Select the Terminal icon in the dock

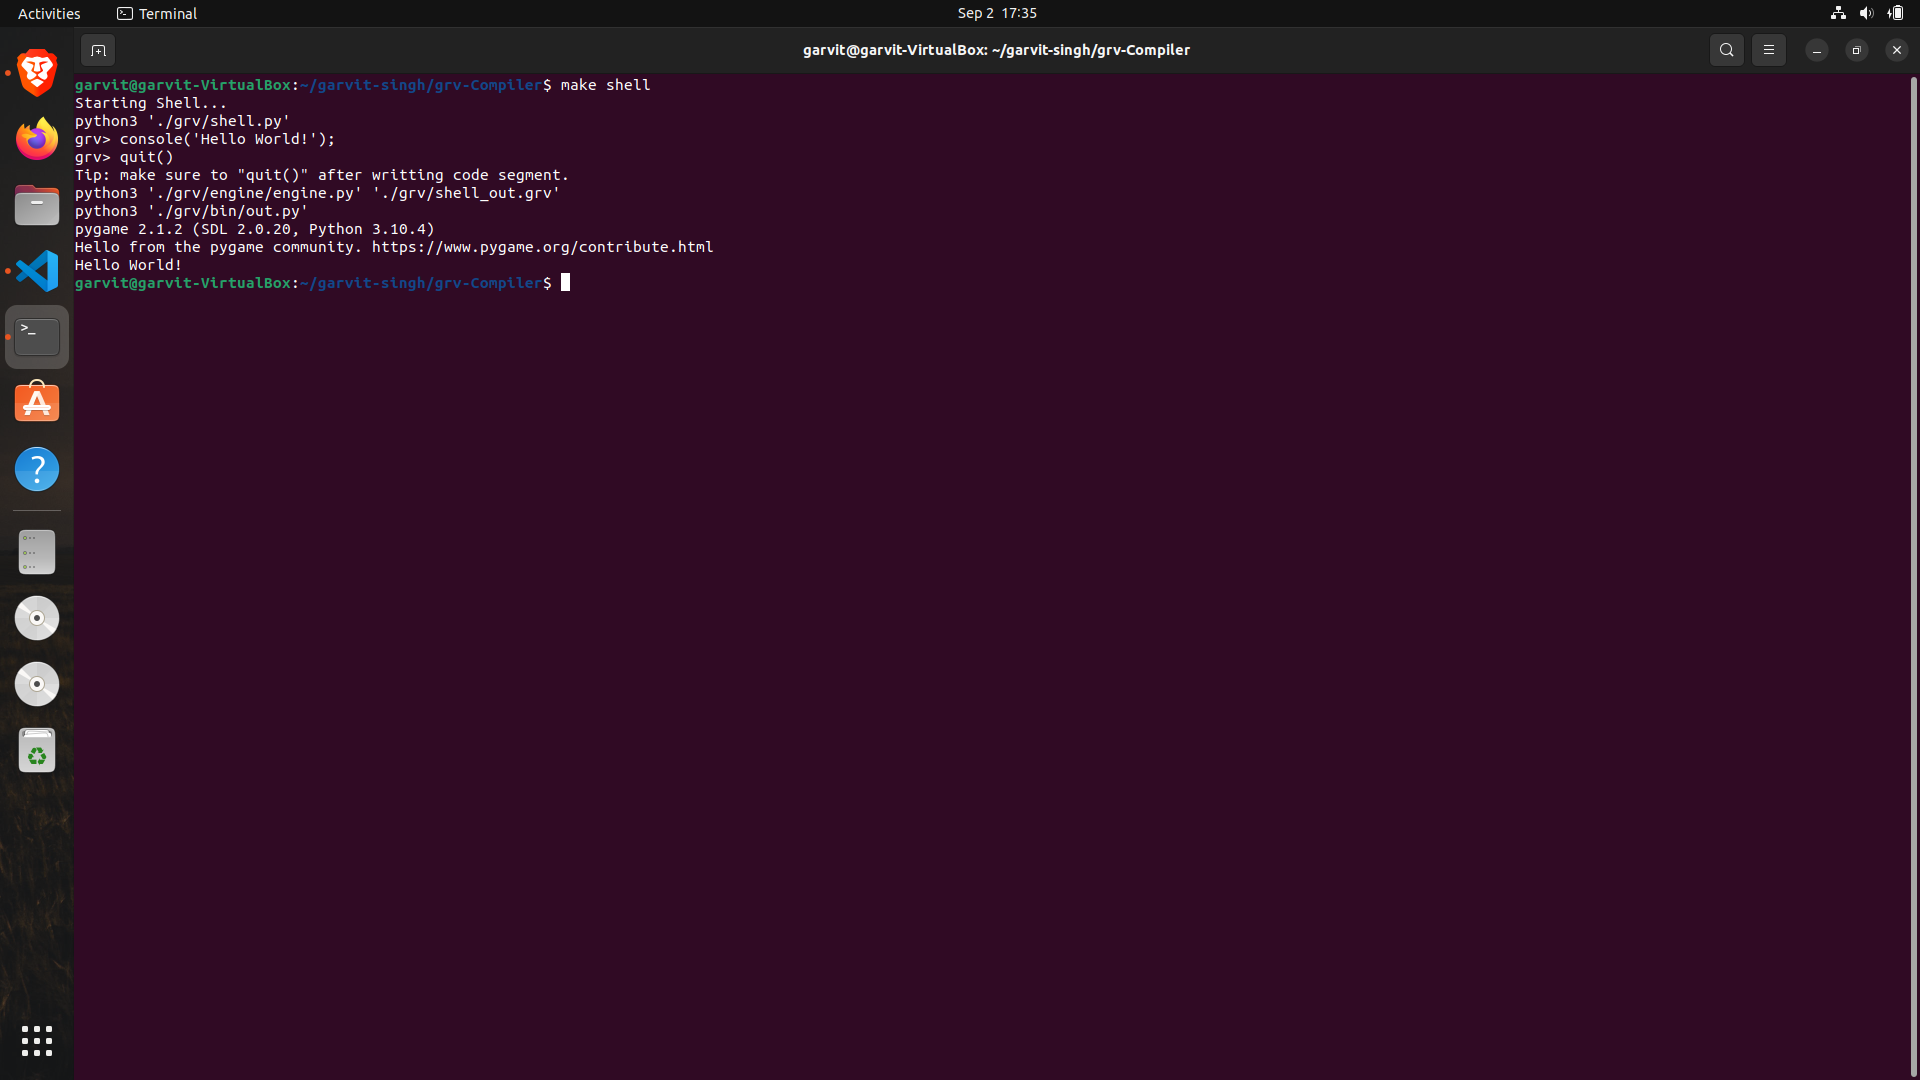(37, 337)
